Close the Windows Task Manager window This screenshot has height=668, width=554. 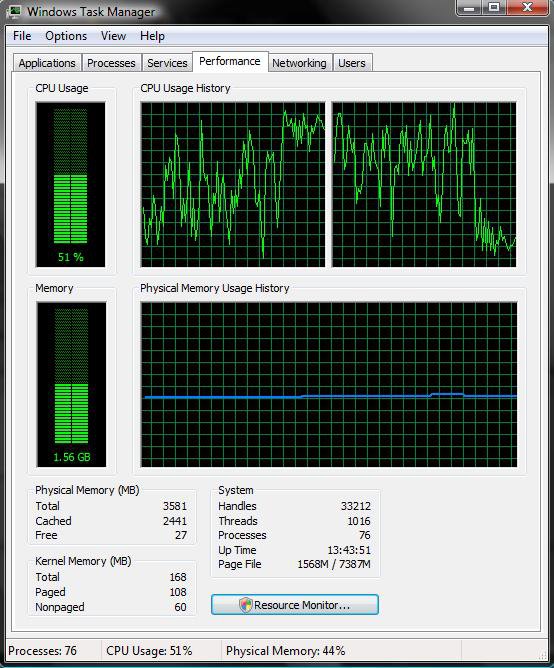point(528,8)
